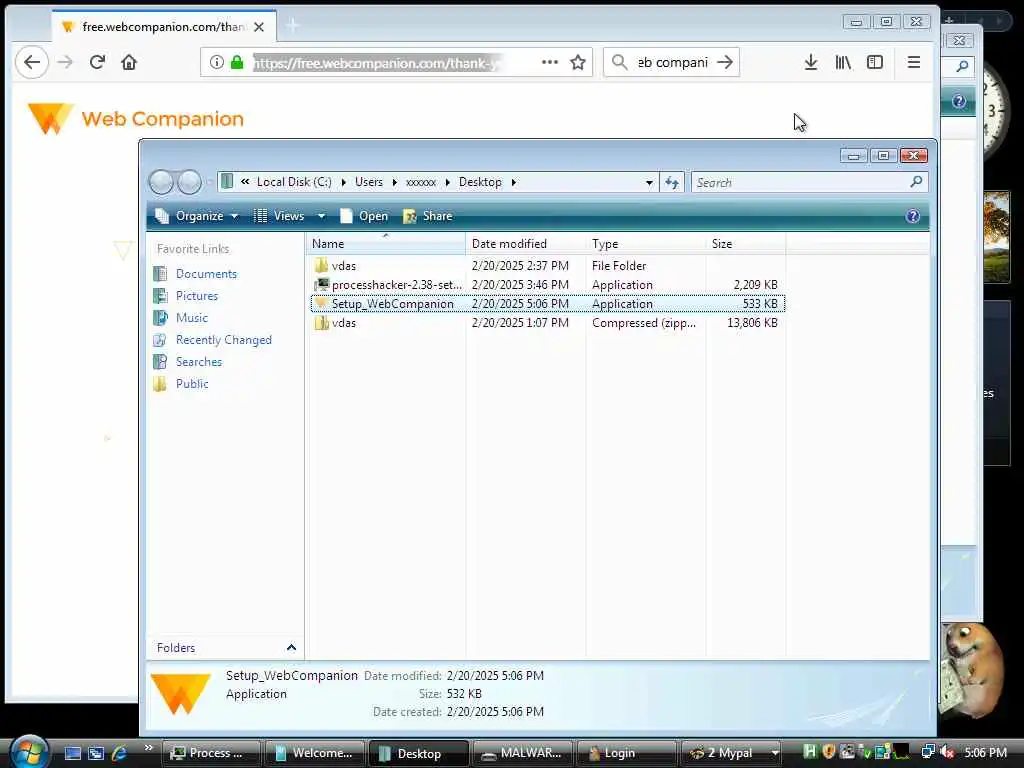Click Firefox search box
The height and width of the screenshot is (768, 1024).
tap(673, 63)
